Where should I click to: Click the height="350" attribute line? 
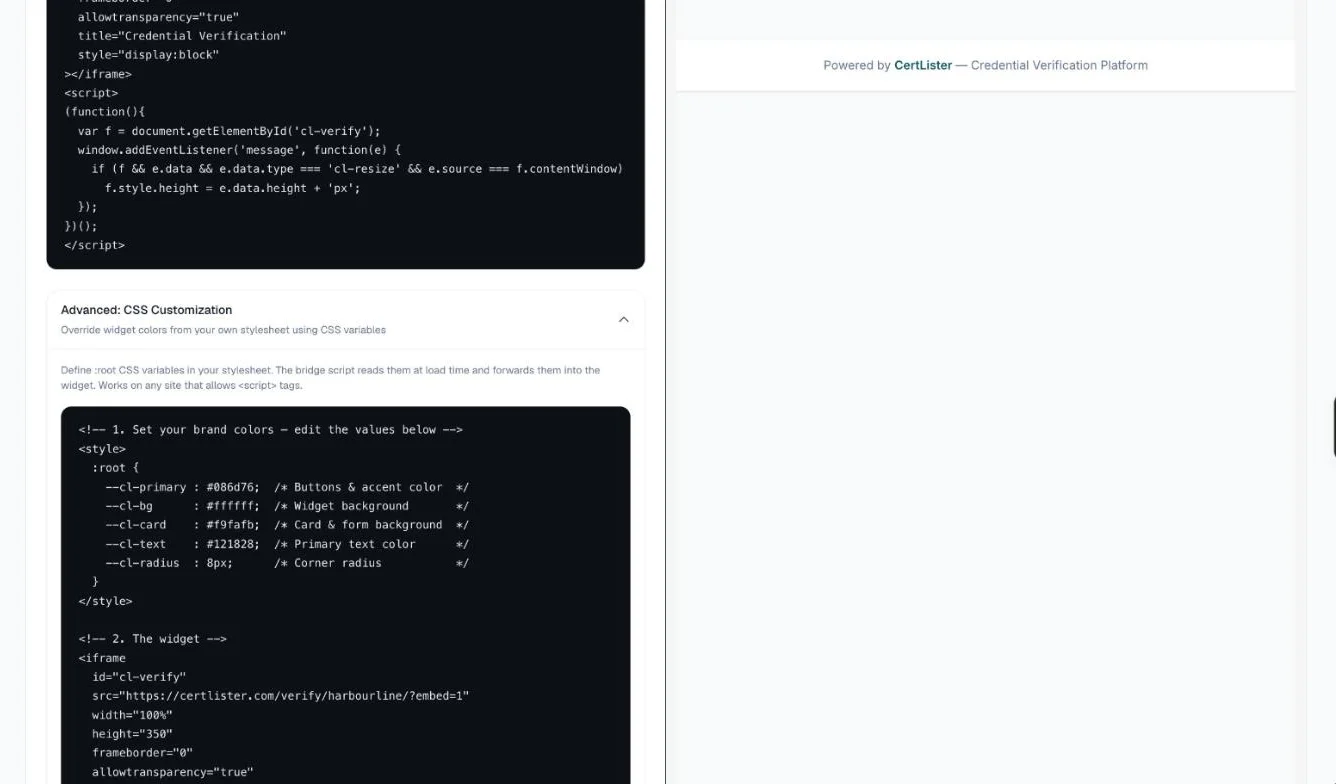132,734
